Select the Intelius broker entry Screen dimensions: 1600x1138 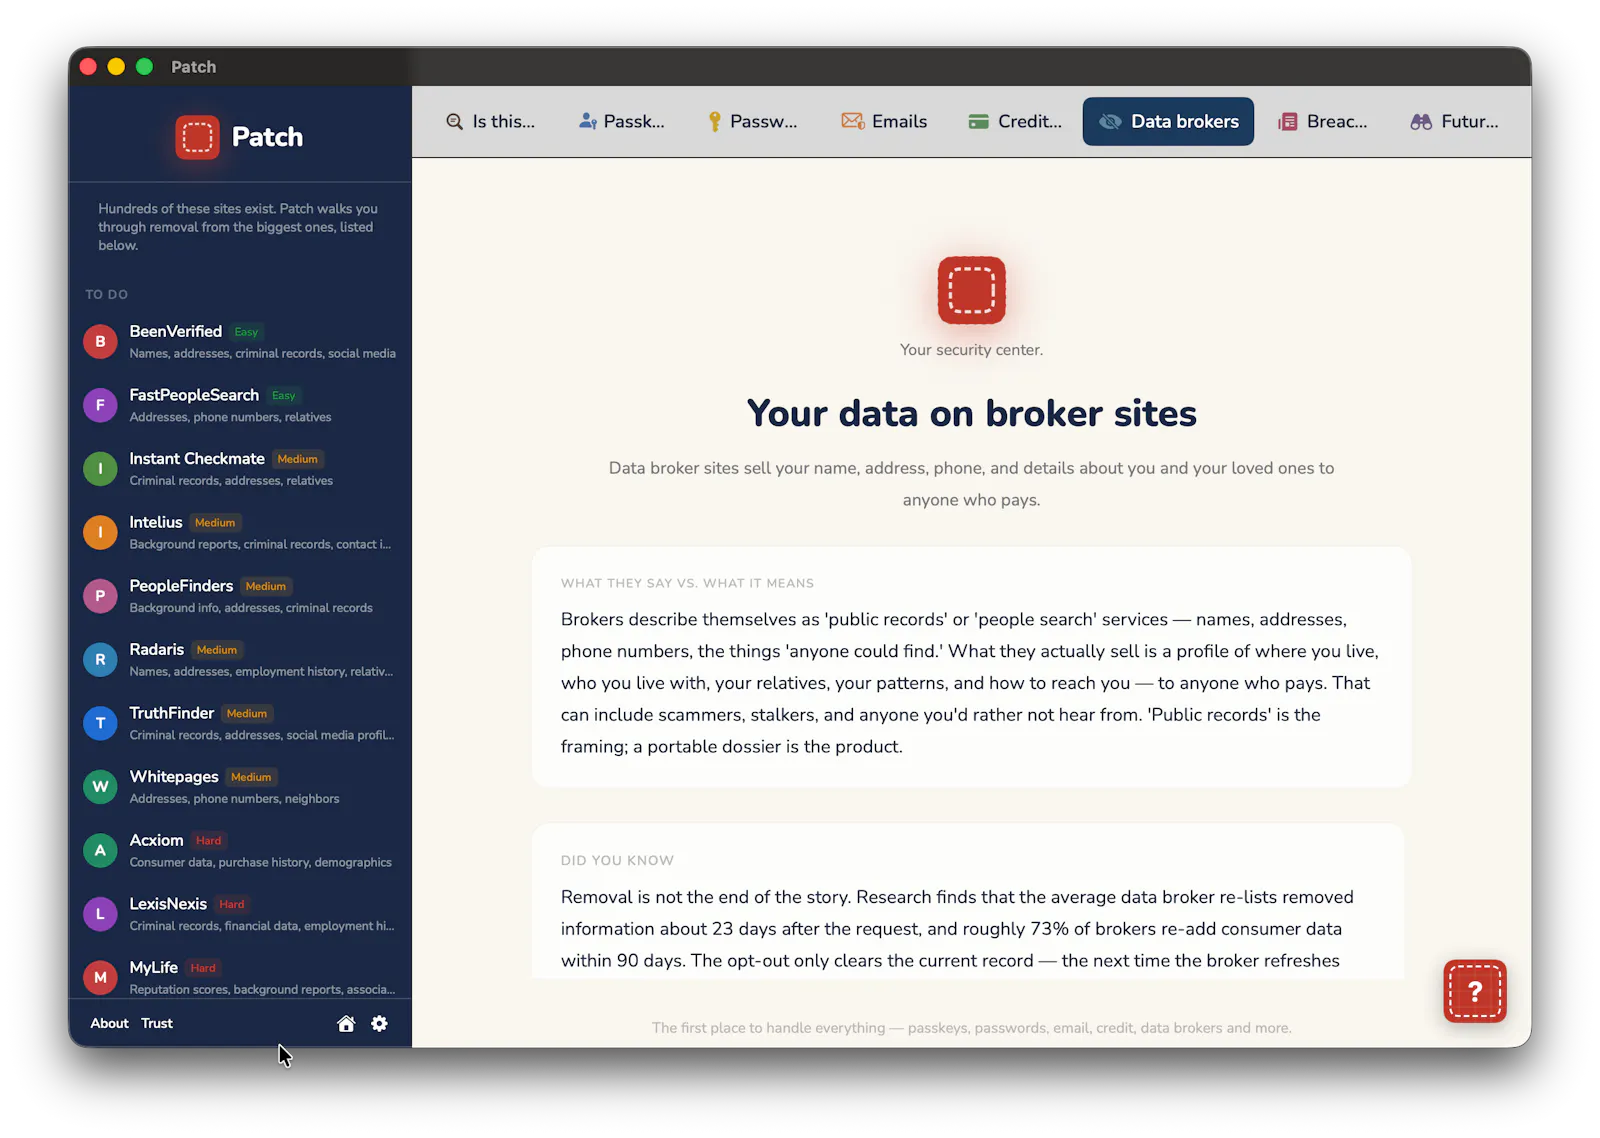(240, 532)
